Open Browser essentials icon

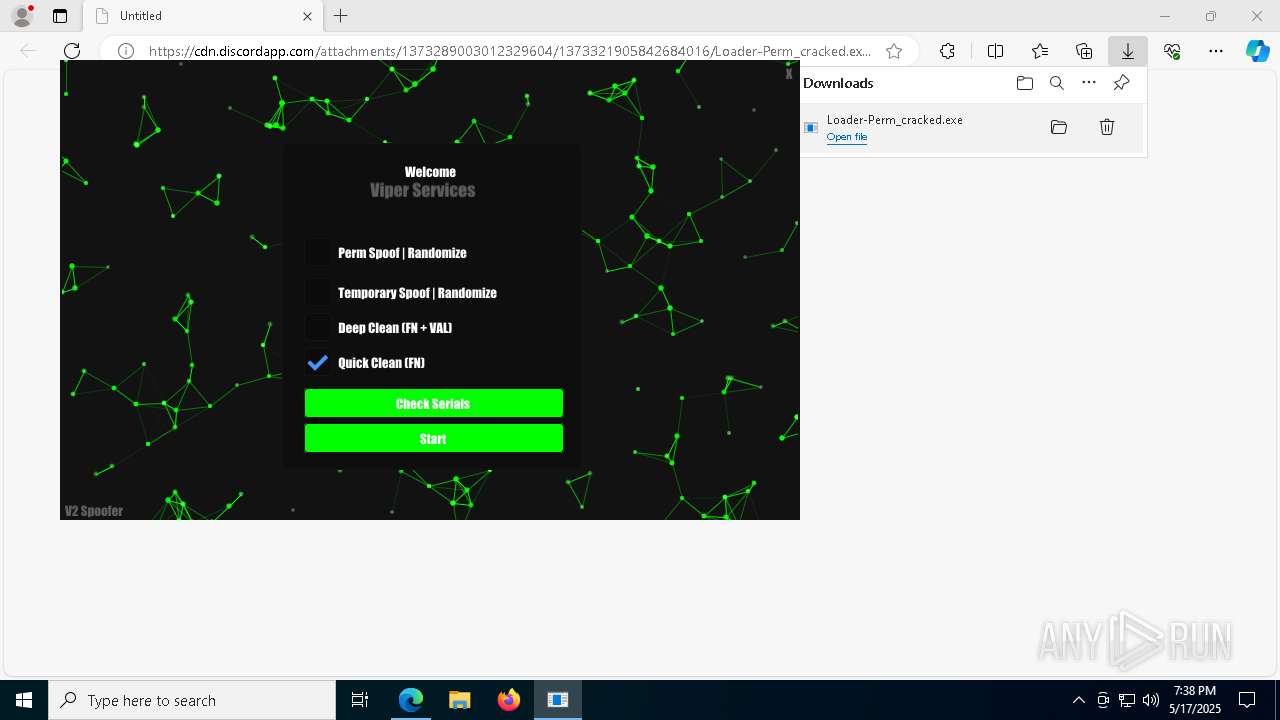[1172, 51]
